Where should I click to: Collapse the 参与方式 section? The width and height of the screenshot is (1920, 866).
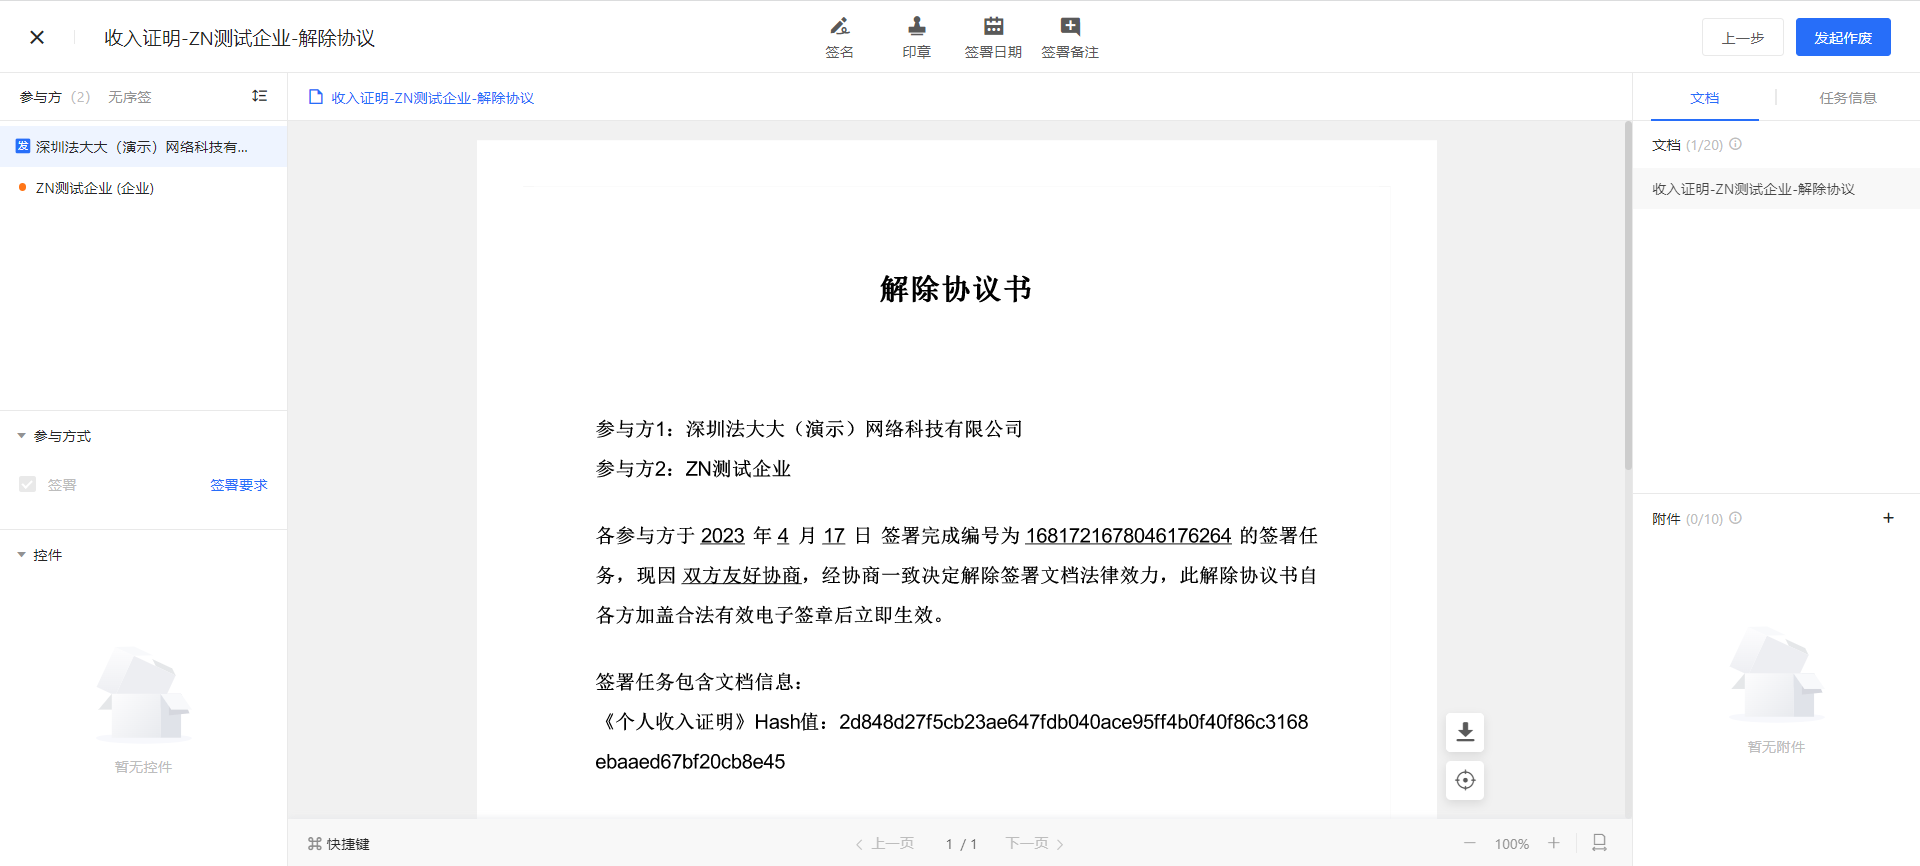(x=22, y=436)
